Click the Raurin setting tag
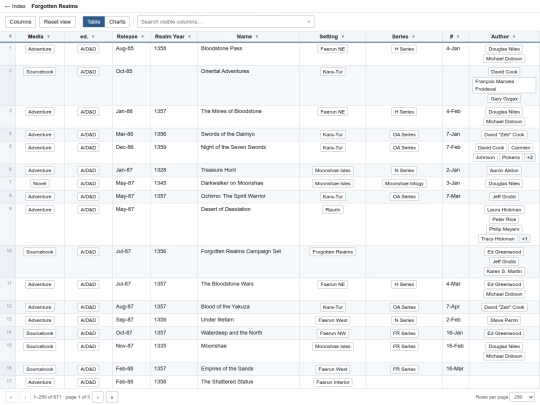This screenshot has width=540, height=405. pyautogui.click(x=333, y=210)
